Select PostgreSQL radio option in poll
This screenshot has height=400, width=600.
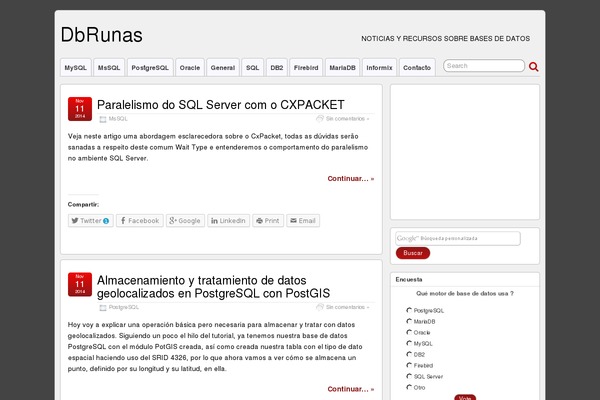coord(409,310)
